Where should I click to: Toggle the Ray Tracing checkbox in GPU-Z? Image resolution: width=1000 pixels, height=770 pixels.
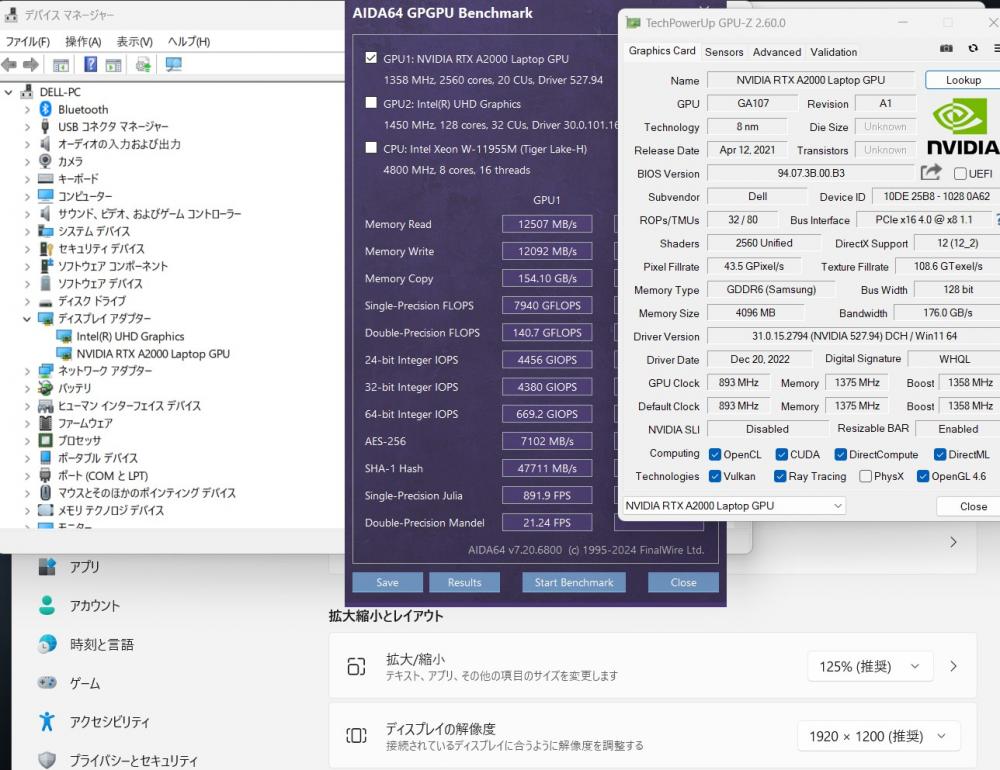779,476
